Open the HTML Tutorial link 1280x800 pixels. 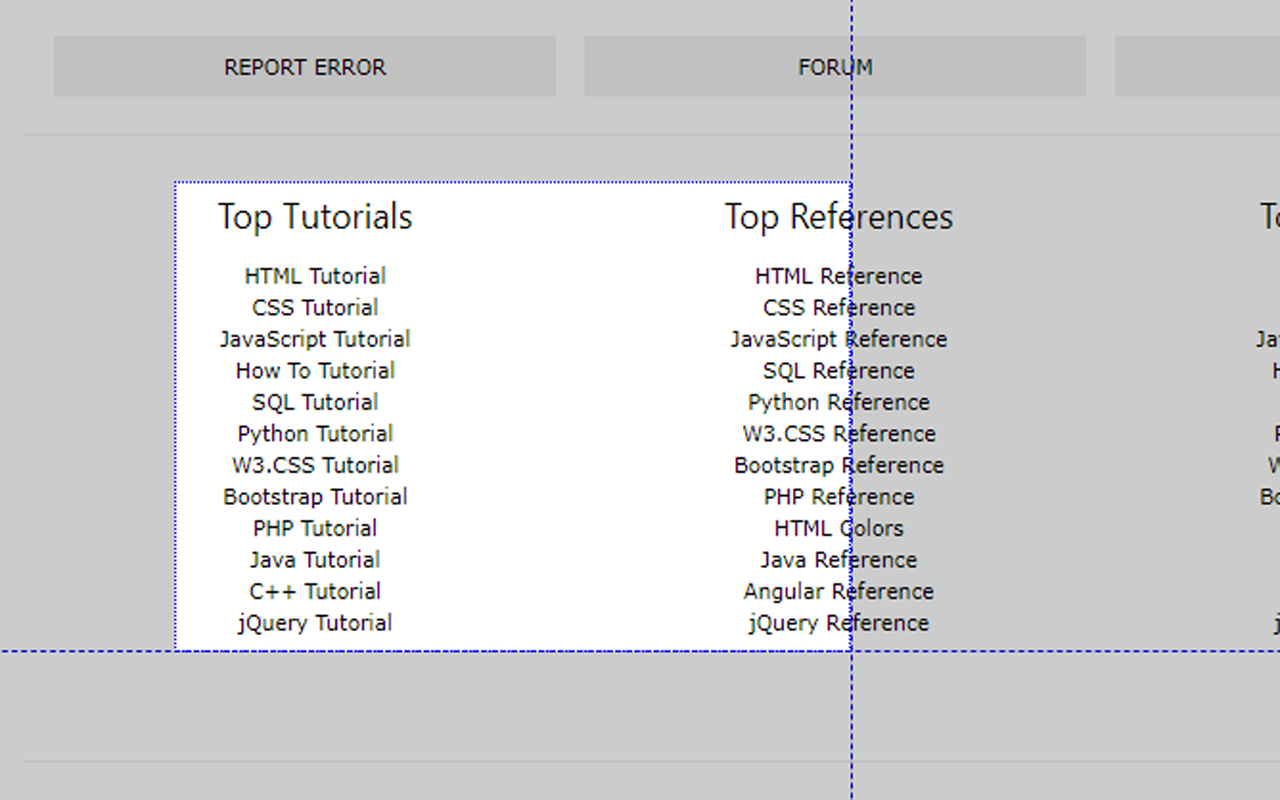(x=315, y=276)
